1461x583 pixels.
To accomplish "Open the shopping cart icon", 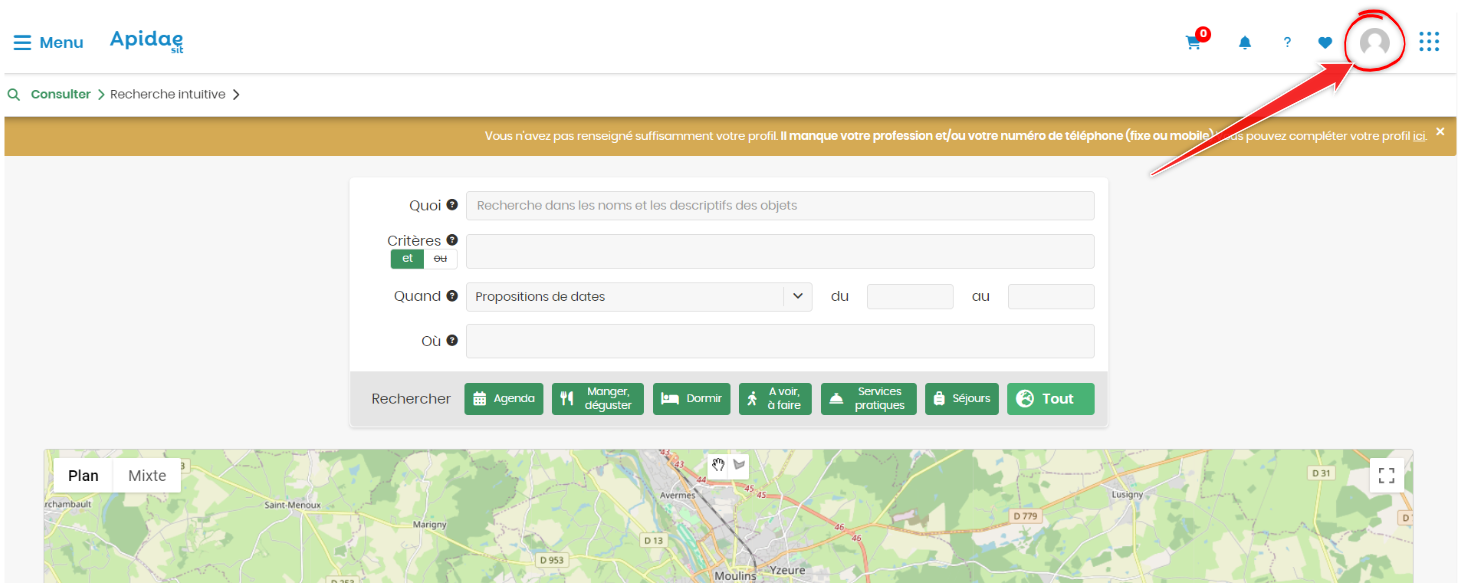I will pyautogui.click(x=1193, y=43).
